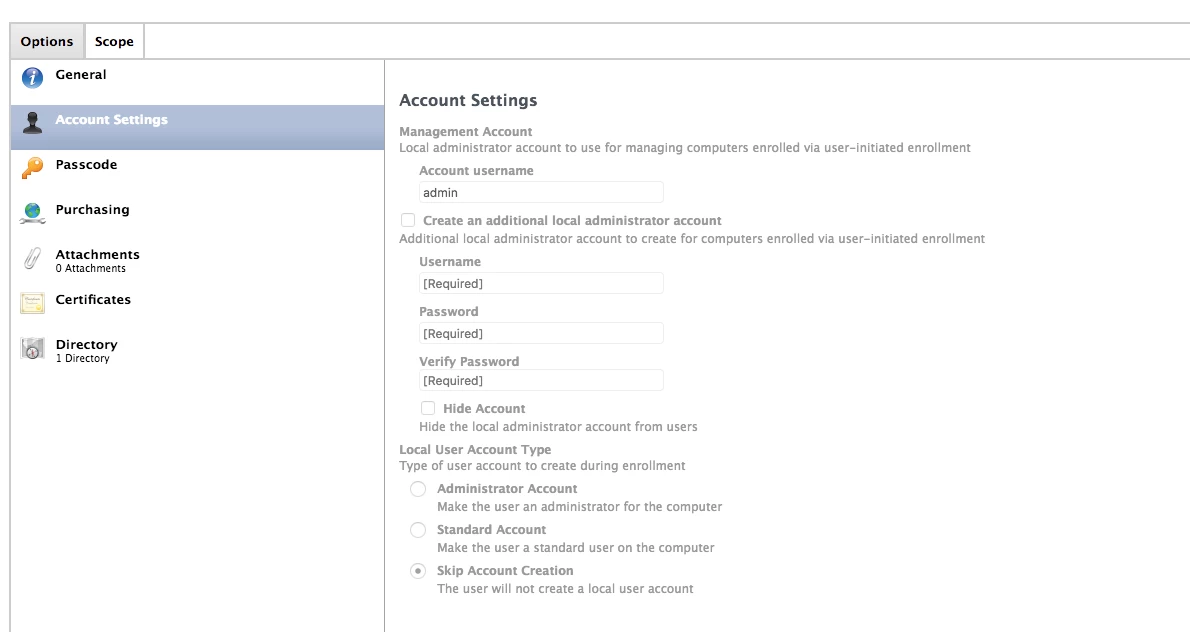
Task: Open the Purchasing section
Action: (x=197, y=217)
